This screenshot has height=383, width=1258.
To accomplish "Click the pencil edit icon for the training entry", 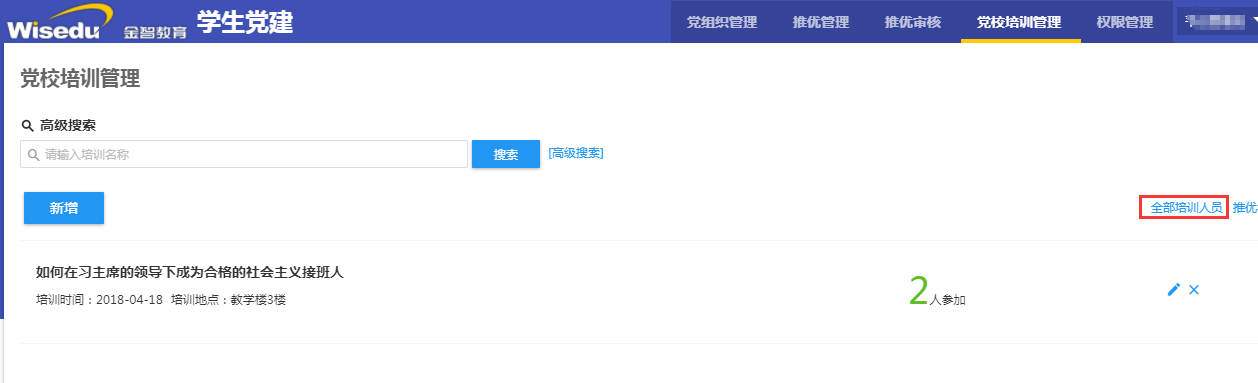I will 1174,289.
